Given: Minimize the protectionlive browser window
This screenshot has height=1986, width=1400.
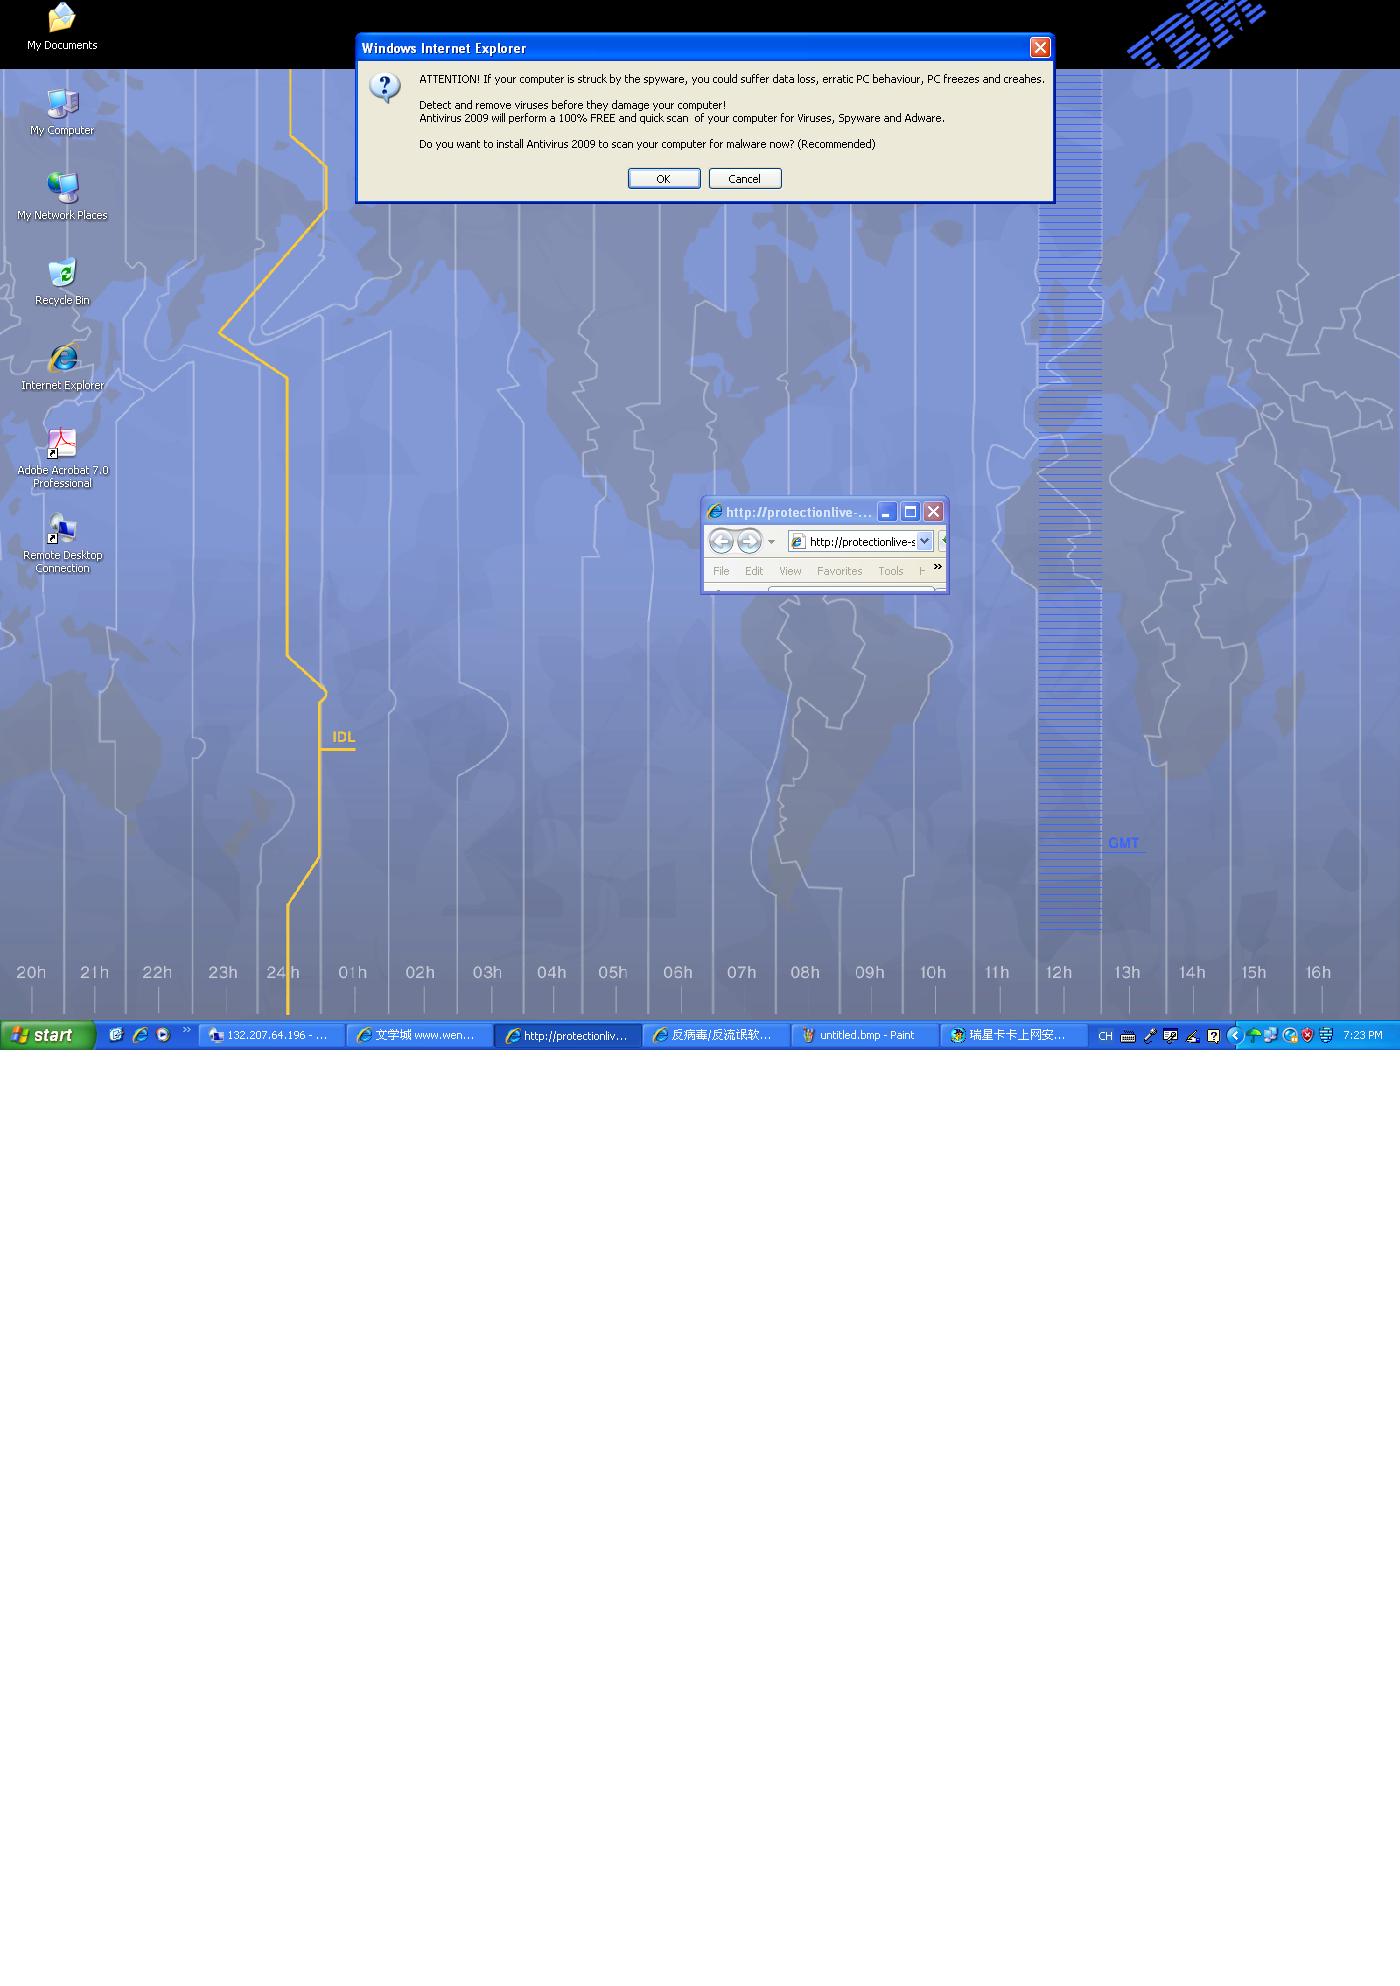Looking at the screenshot, I should pos(887,512).
